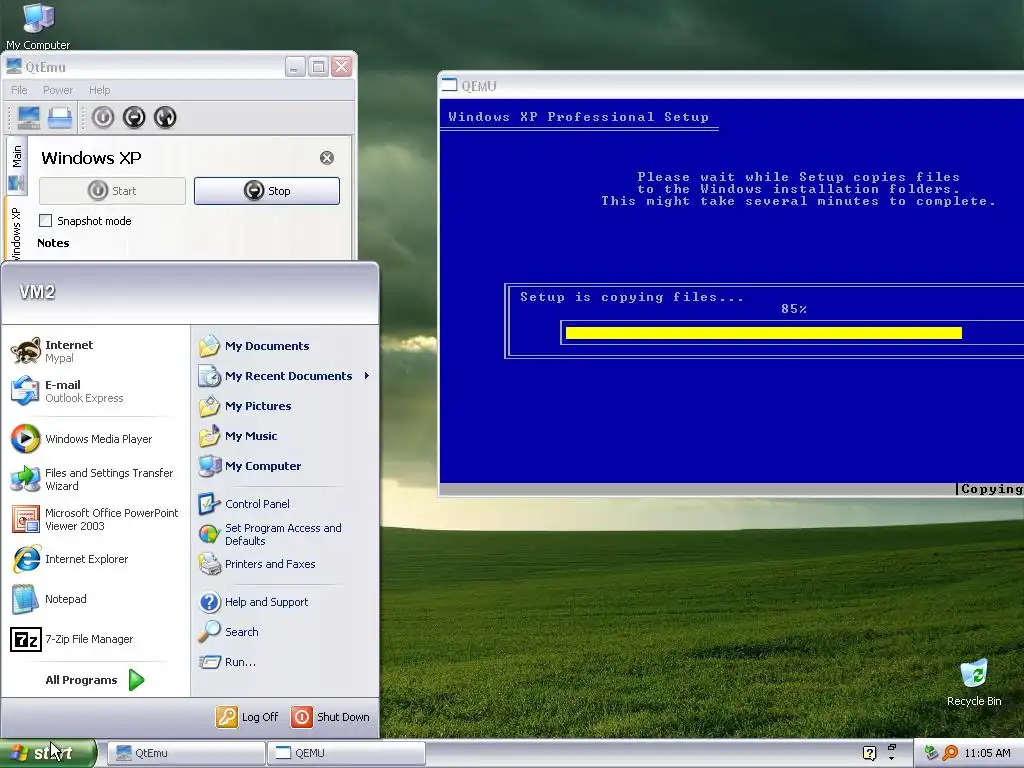This screenshot has width=1024, height=768.
Task: Open Help and Support
Action: pyautogui.click(x=285, y=602)
